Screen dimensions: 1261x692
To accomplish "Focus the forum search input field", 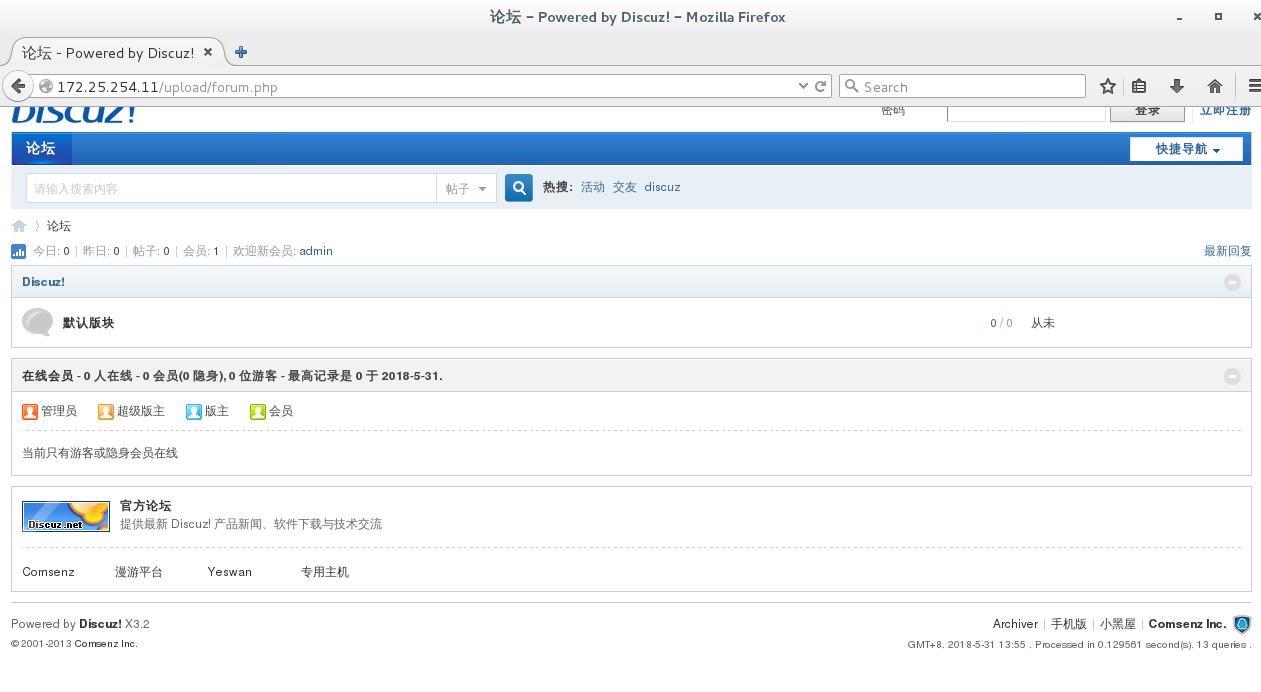I will point(231,188).
